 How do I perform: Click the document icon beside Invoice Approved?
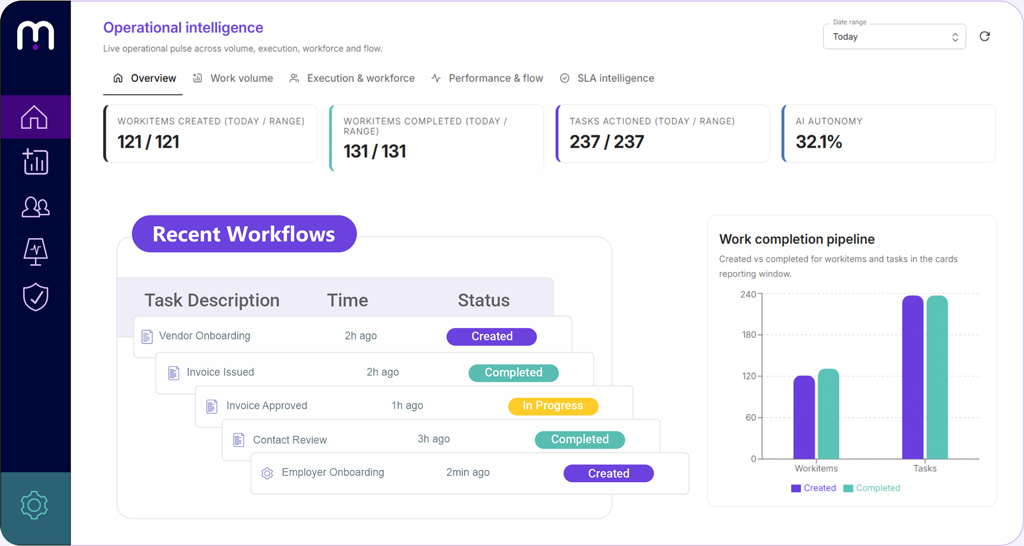pyautogui.click(x=212, y=406)
